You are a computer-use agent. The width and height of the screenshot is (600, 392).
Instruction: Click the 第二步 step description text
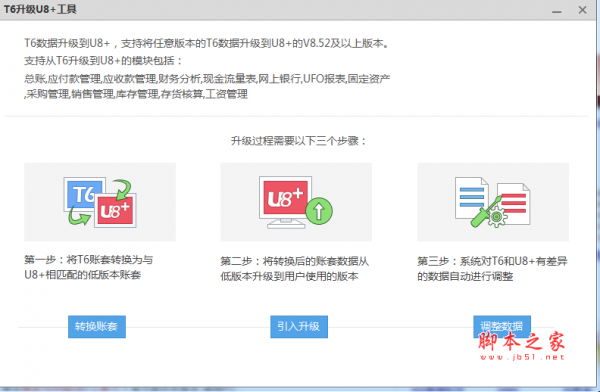click(294, 269)
